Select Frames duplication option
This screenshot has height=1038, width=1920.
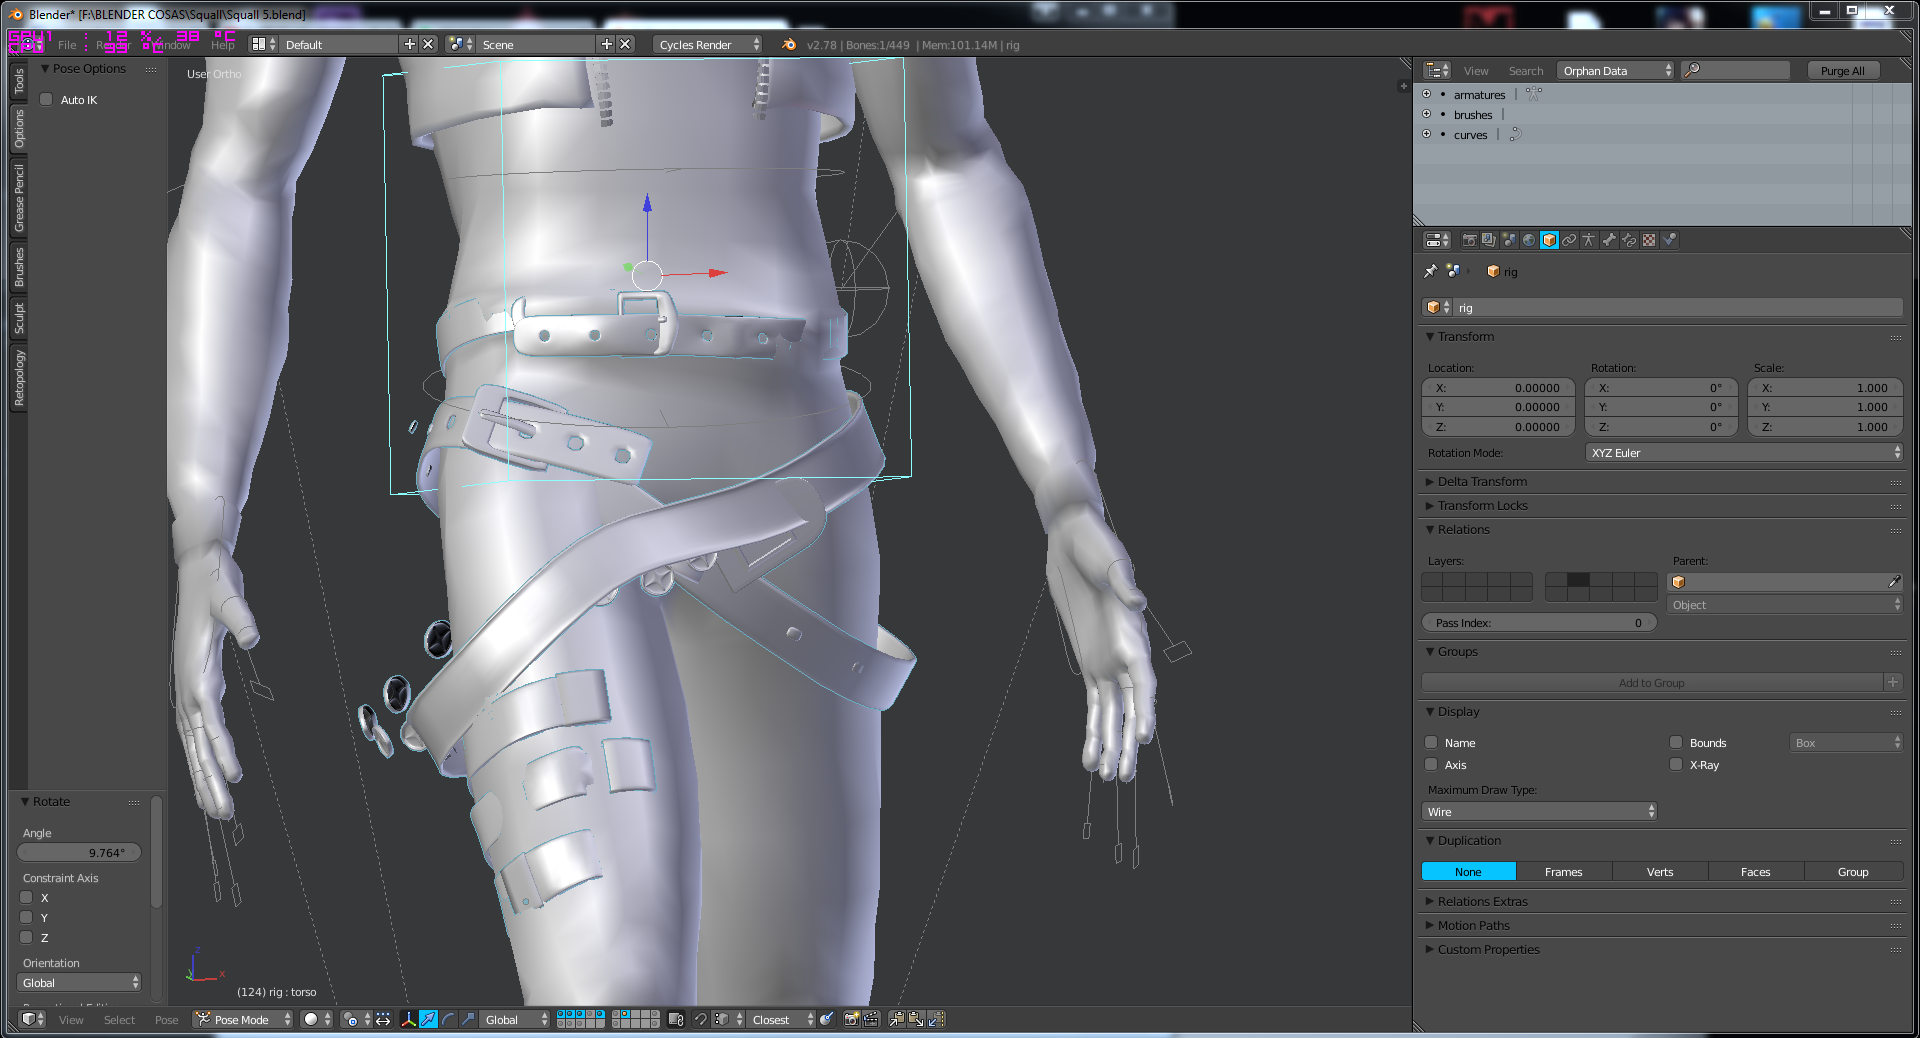(1564, 871)
